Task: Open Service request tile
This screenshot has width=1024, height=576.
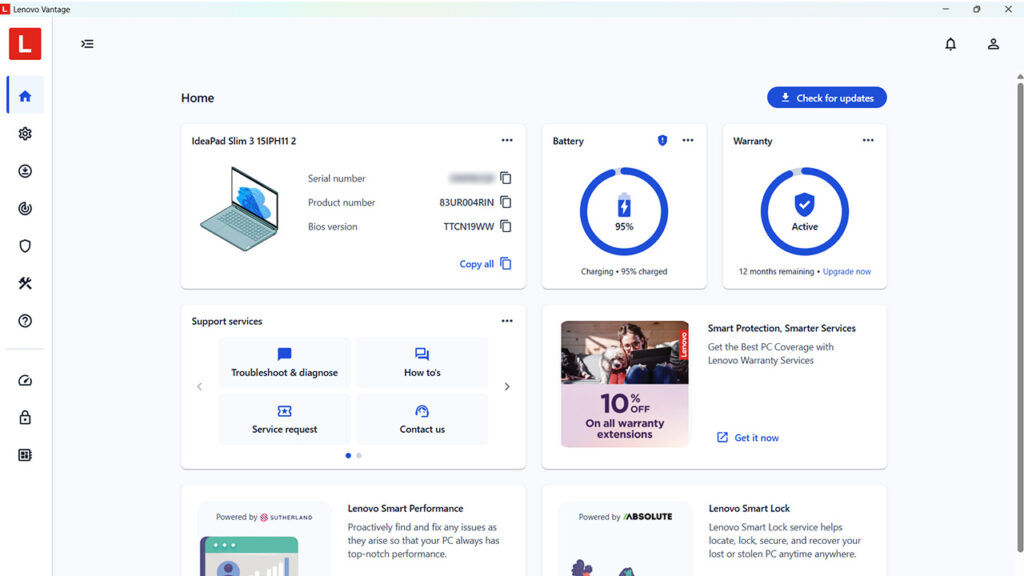Action: pos(284,419)
